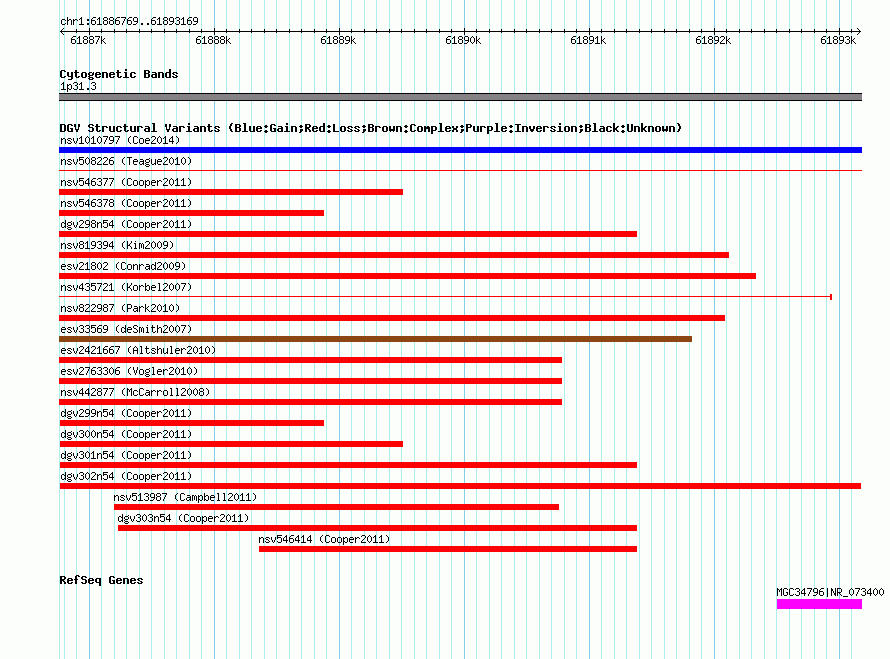The image size is (890, 659).
Task: Click the red bar under dgv301n54
Action: [348, 465]
